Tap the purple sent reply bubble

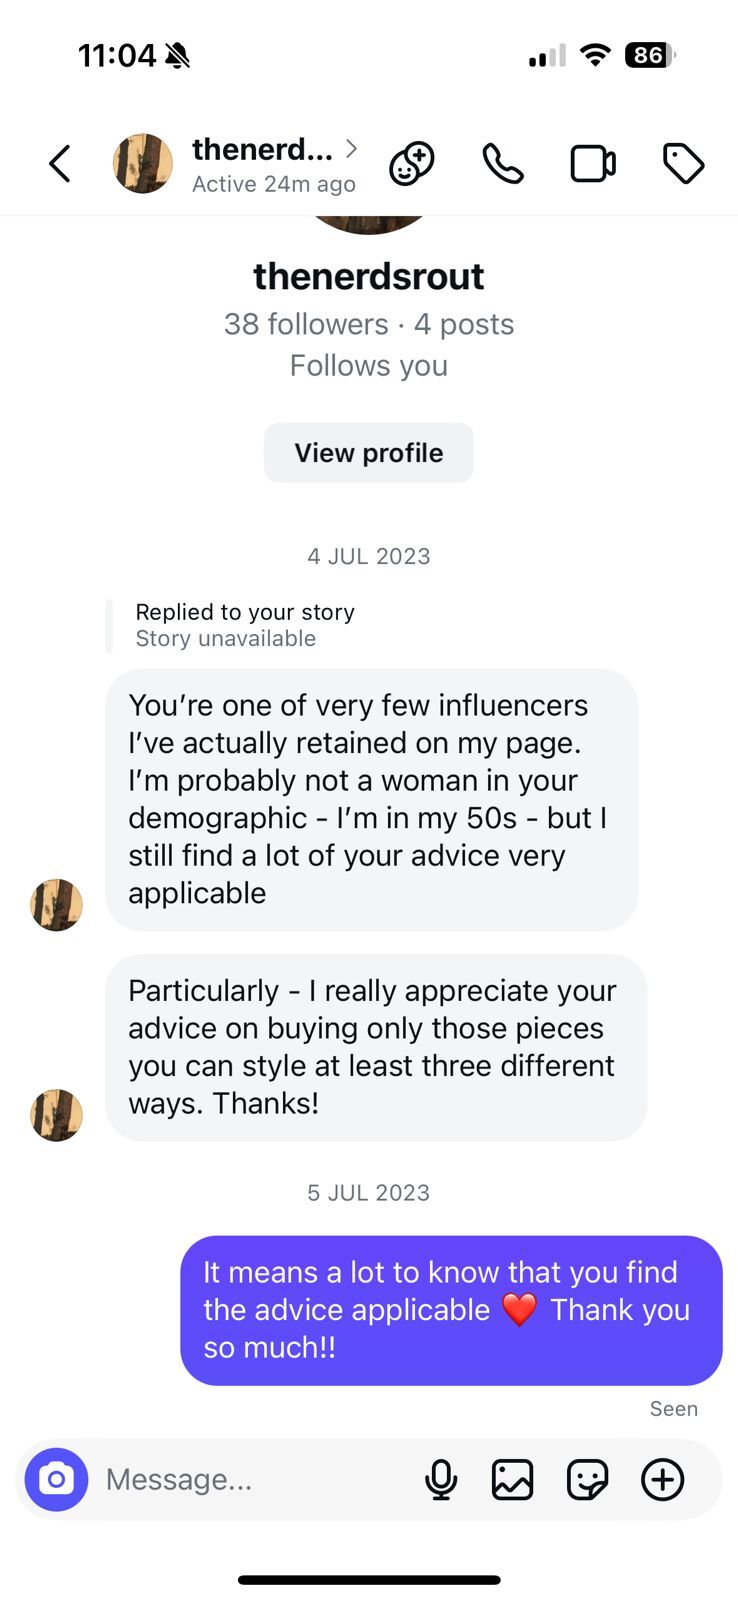pyautogui.click(x=450, y=1310)
